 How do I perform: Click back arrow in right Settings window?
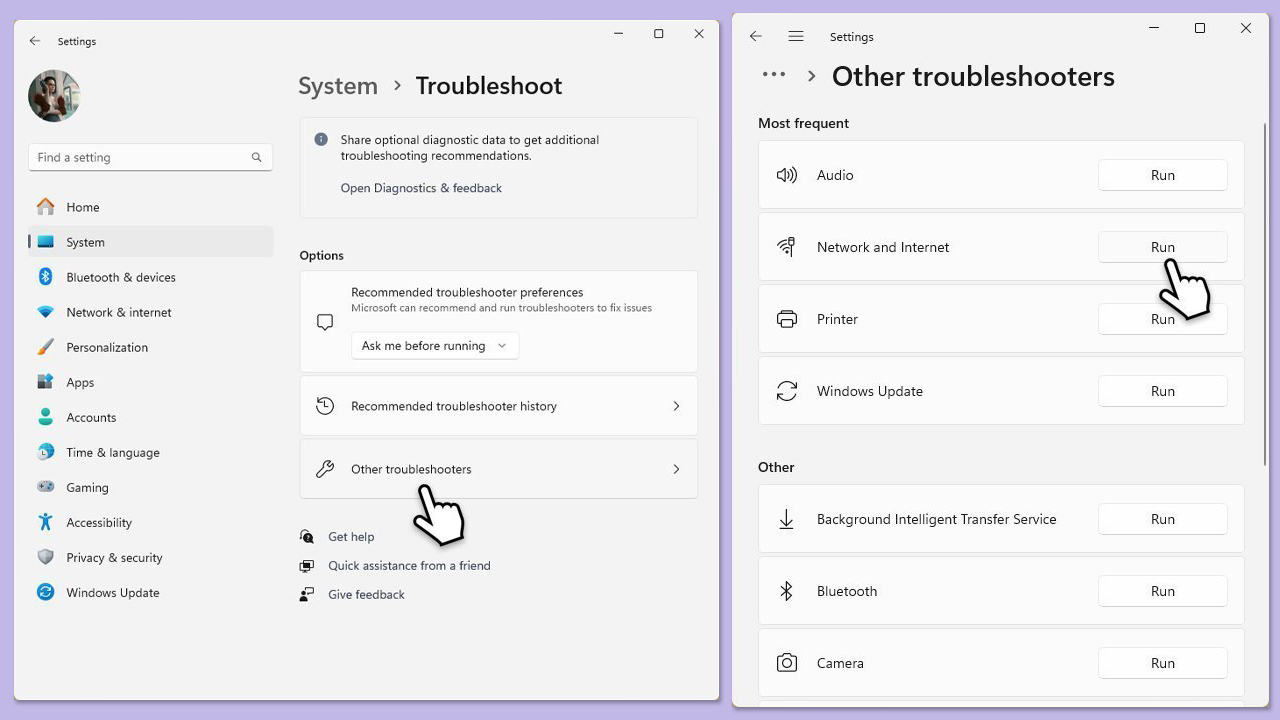[756, 36]
